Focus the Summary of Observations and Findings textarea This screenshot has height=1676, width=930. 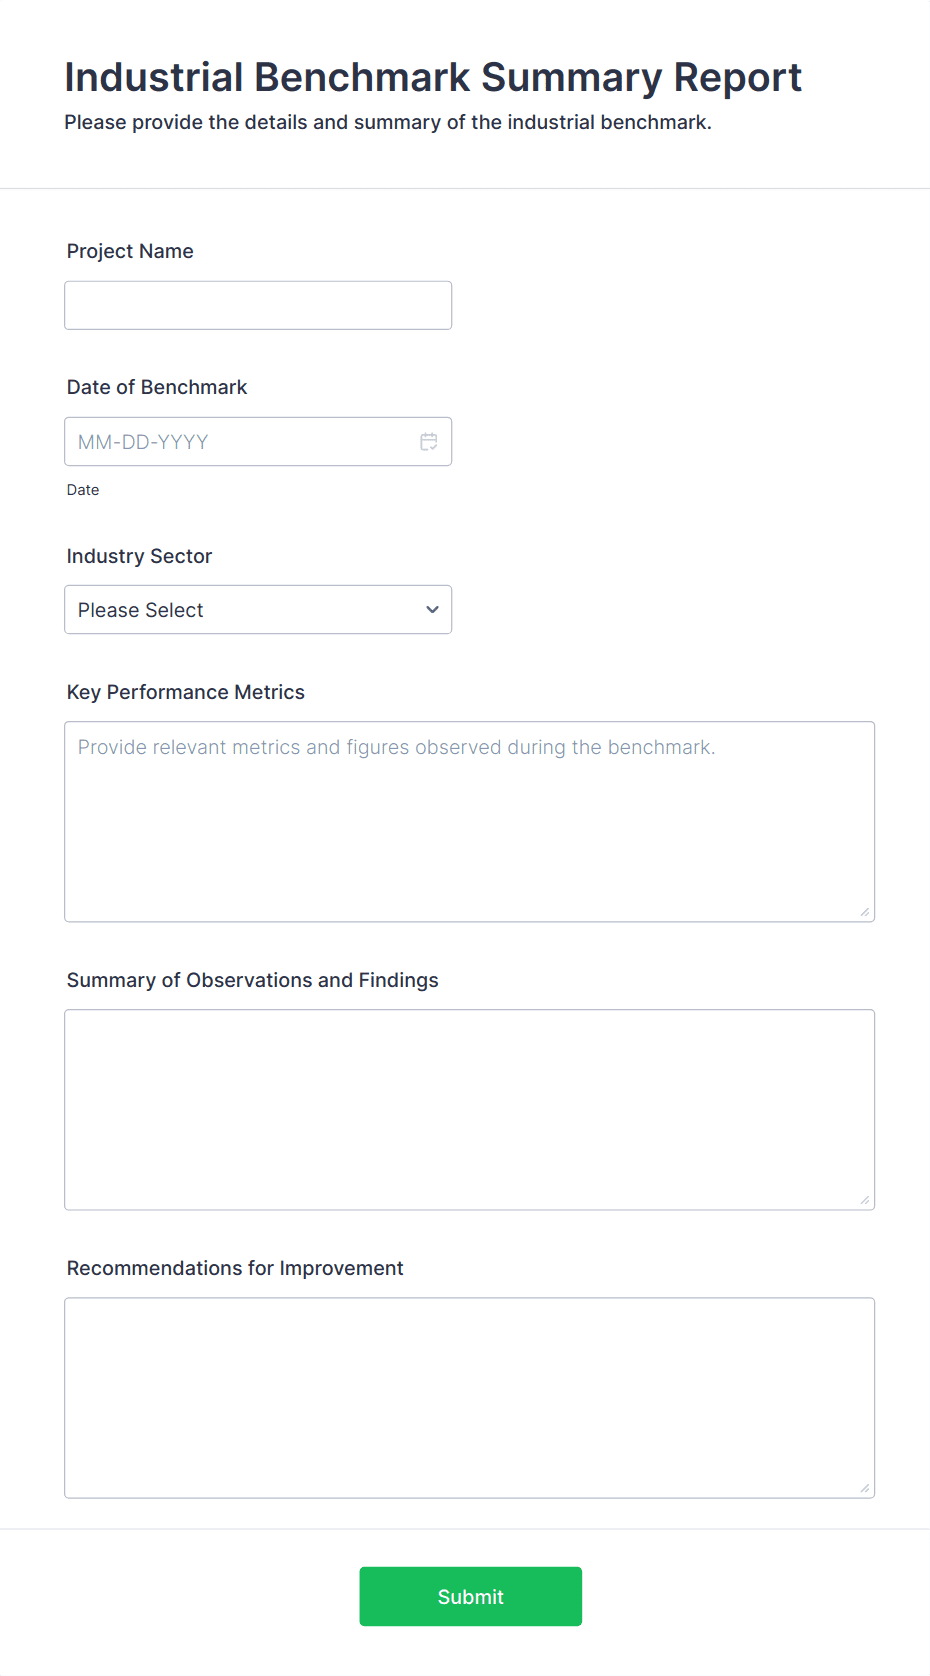pos(469,1110)
